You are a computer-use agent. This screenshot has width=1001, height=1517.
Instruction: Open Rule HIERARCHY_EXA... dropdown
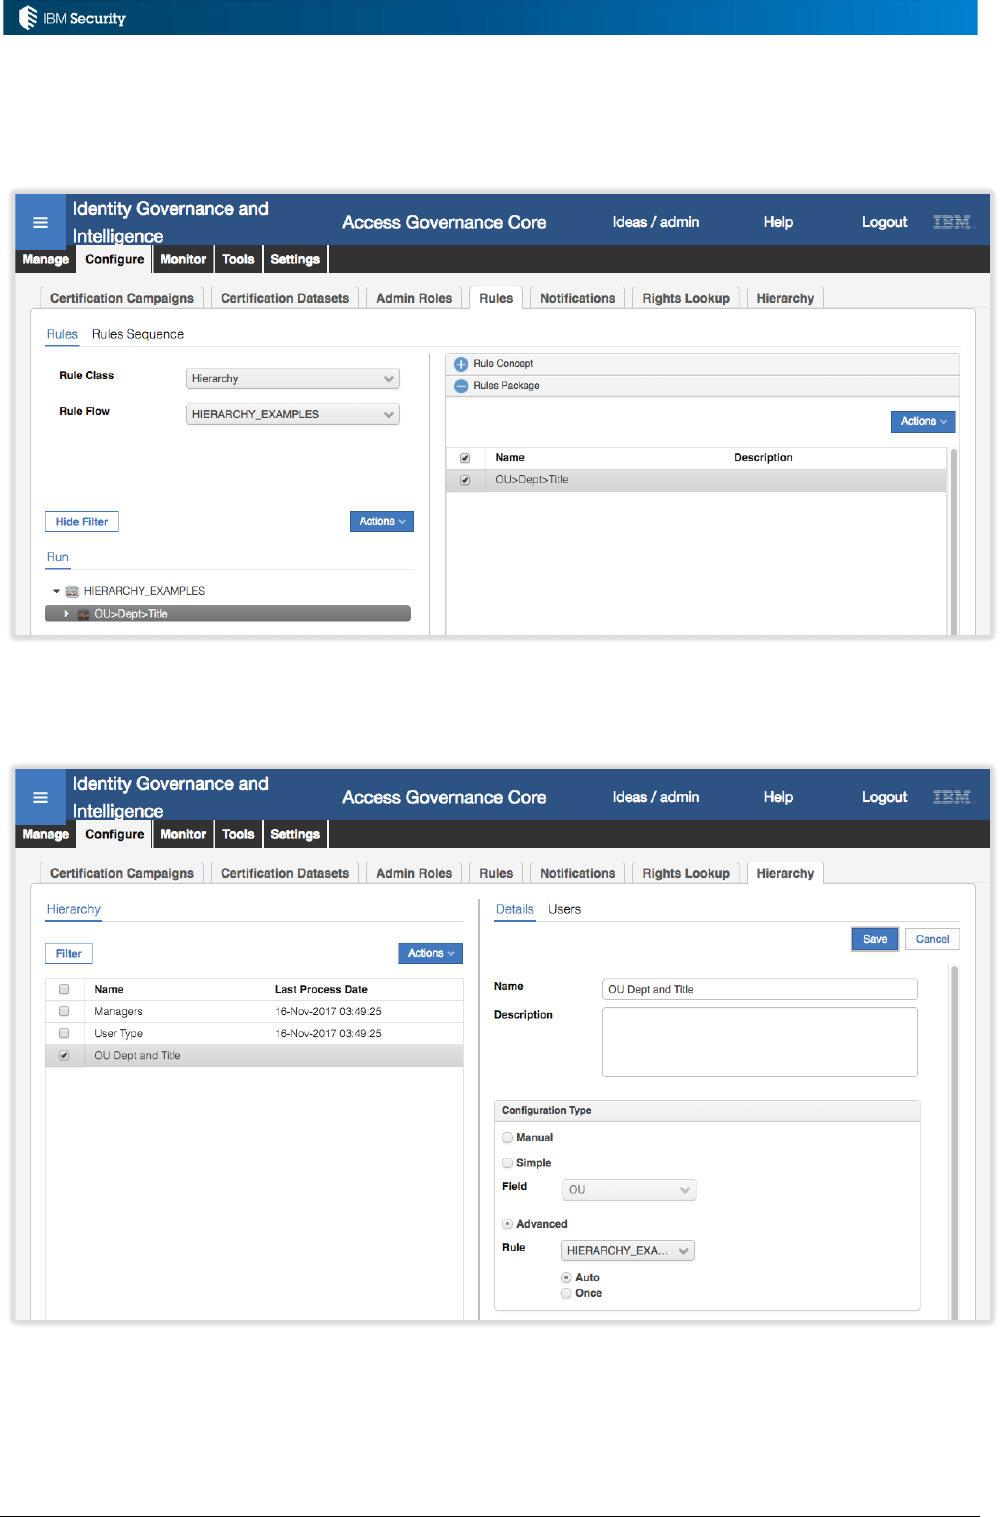click(x=628, y=1251)
